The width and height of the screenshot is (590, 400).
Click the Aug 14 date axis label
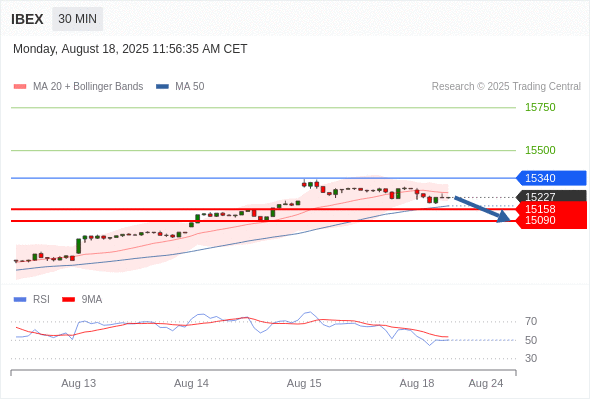click(x=191, y=383)
